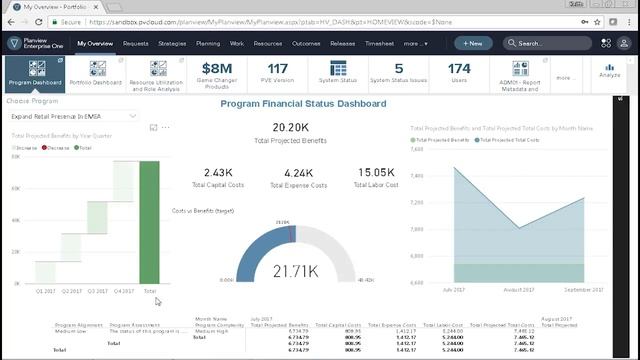The image size is (640, 360).
Task: Click focus mode icon on benefits chart
Action: [153, 128]
